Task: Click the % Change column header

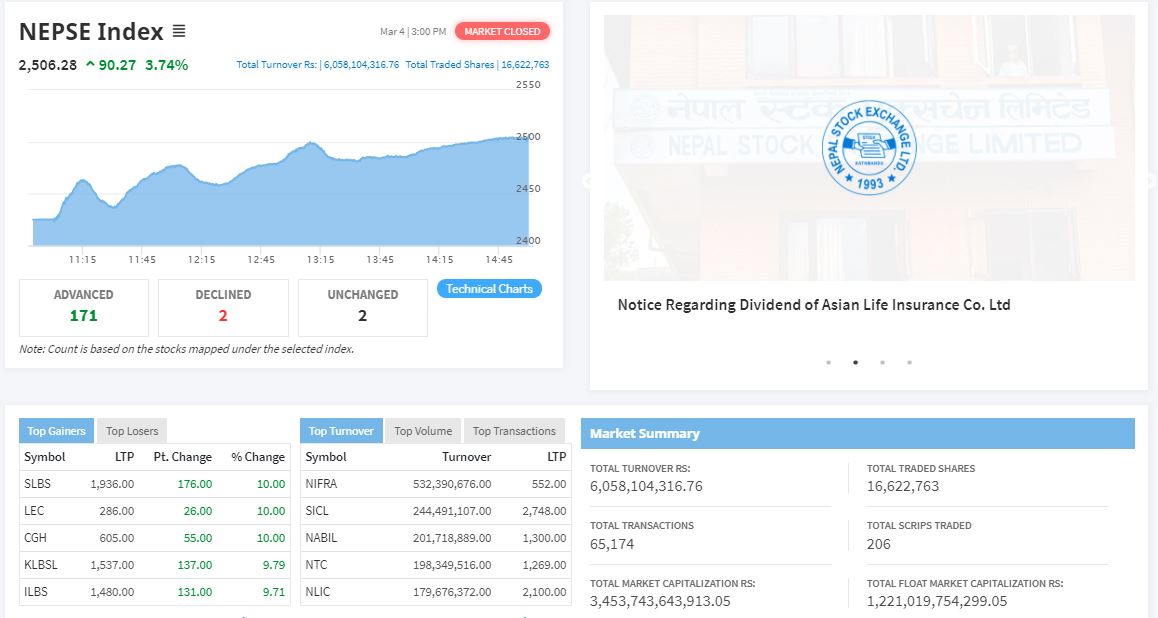Action: tap(258, 457)
